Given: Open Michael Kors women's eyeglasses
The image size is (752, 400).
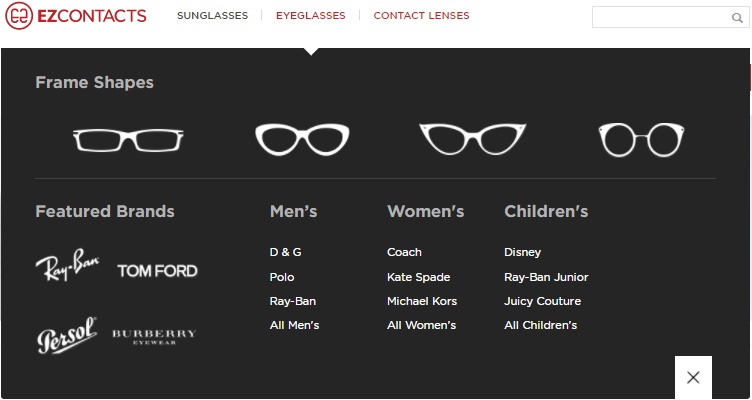Looking at the screenshot, I should (422, 301).
